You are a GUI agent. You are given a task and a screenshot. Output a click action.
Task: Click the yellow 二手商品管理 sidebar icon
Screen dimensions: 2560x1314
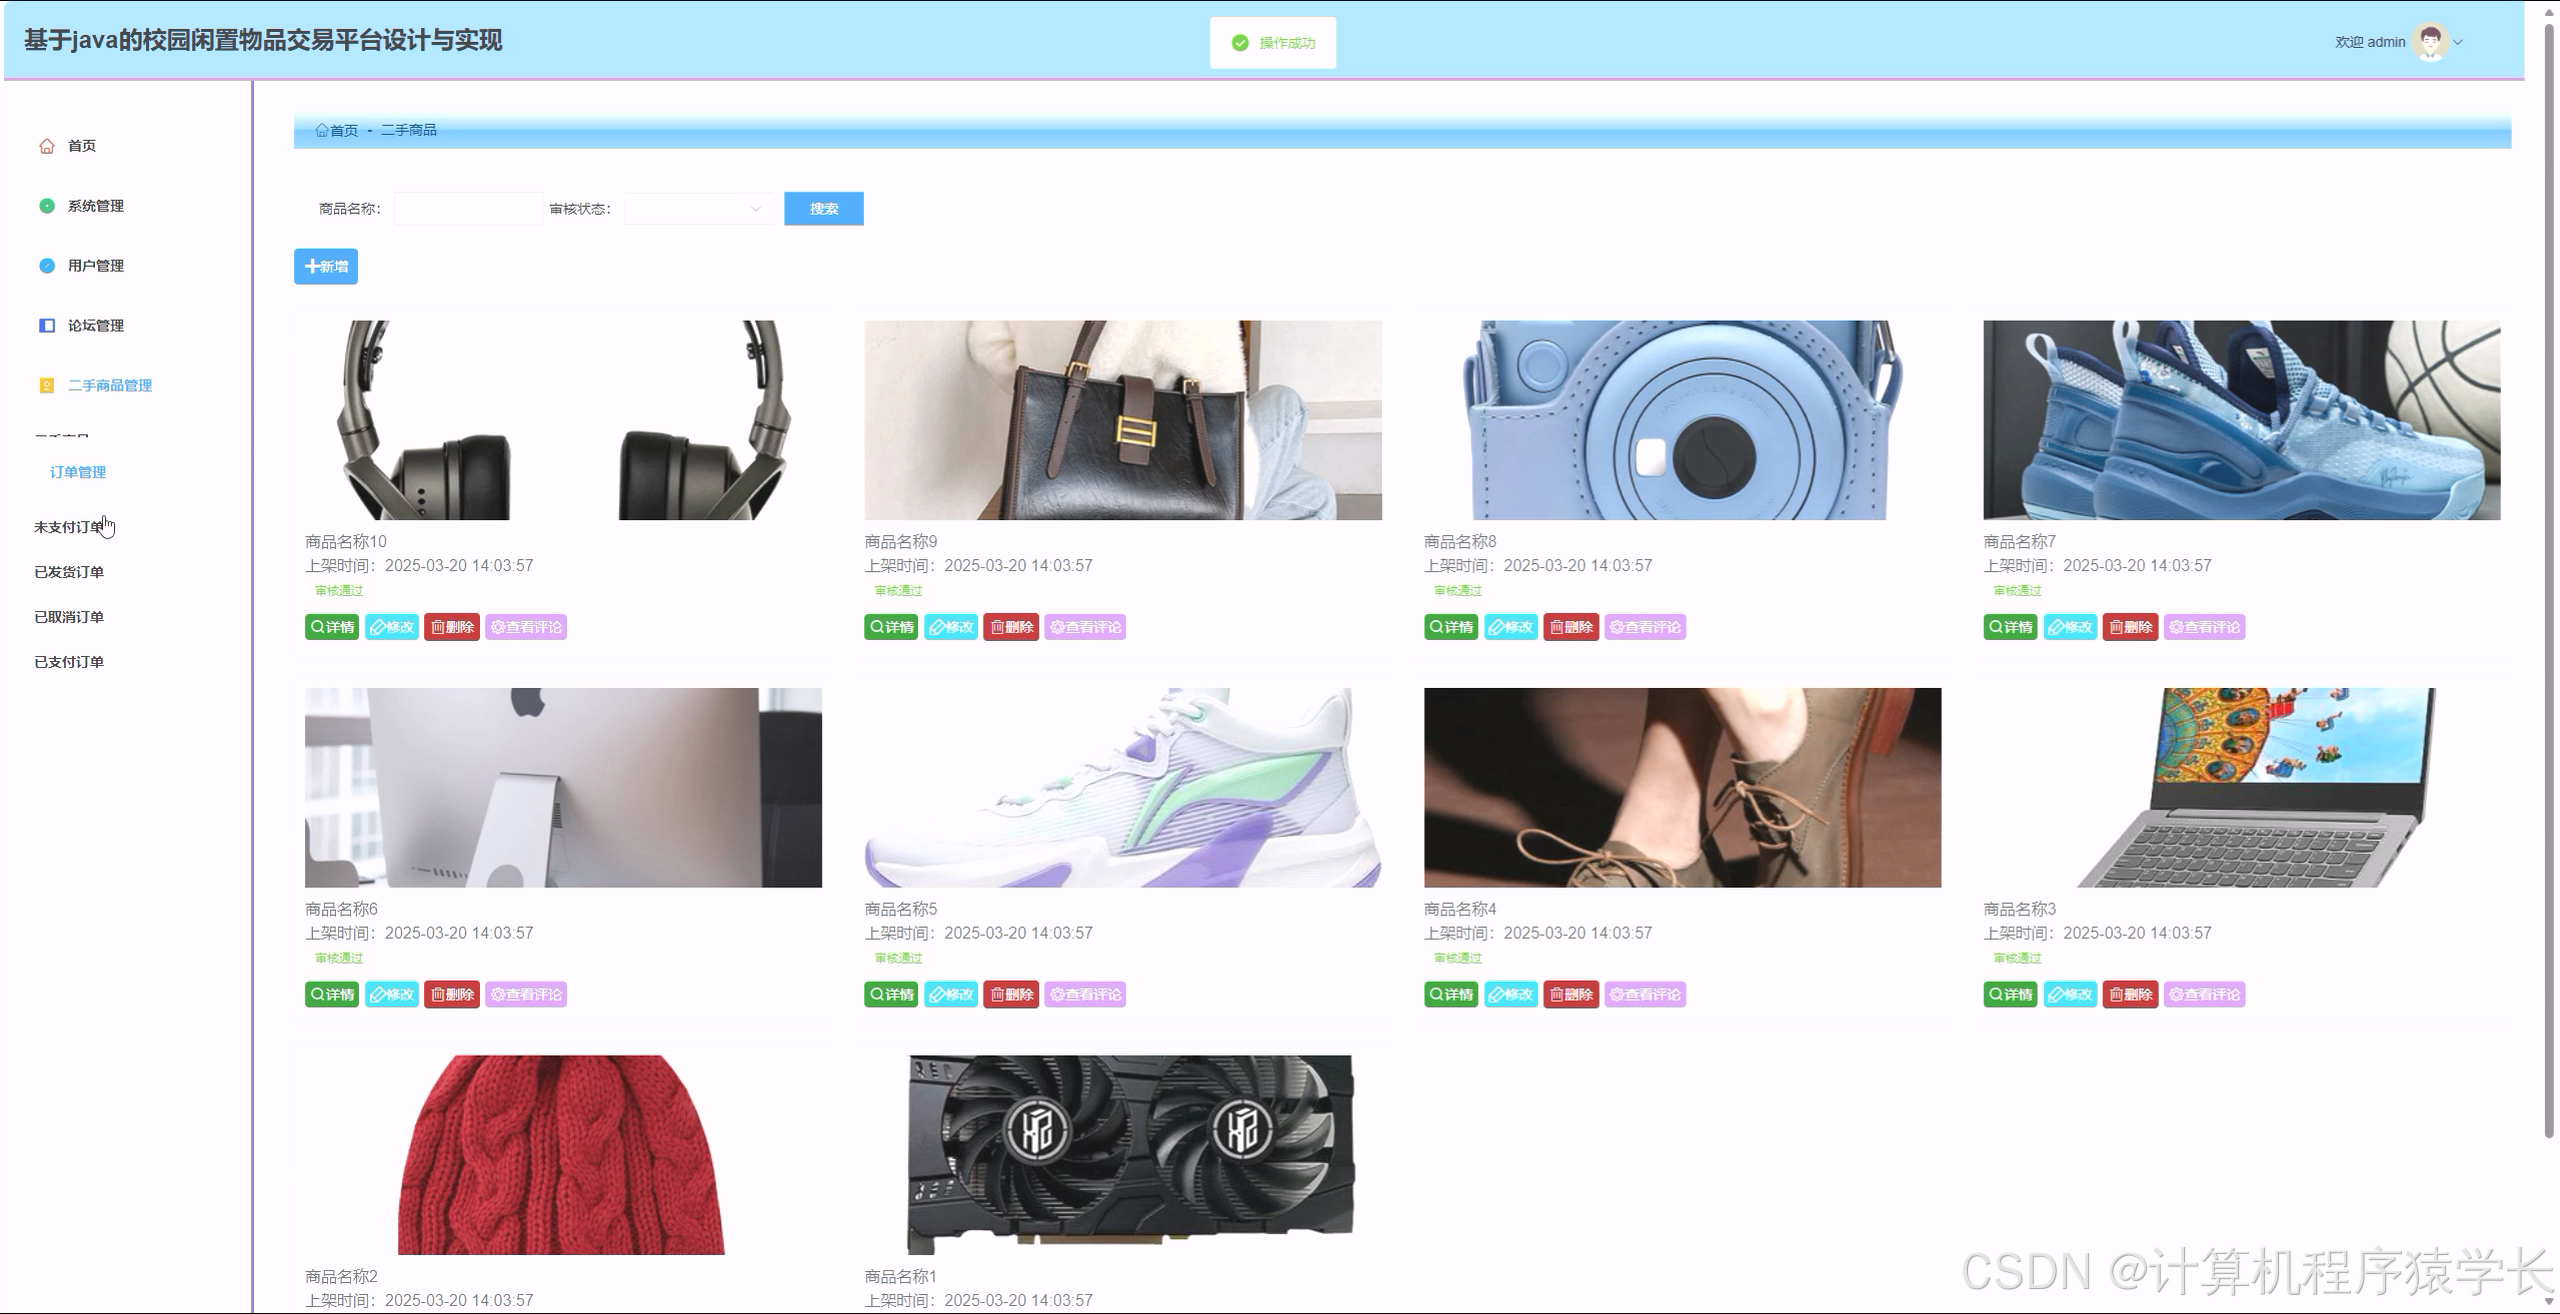(47, 386)
